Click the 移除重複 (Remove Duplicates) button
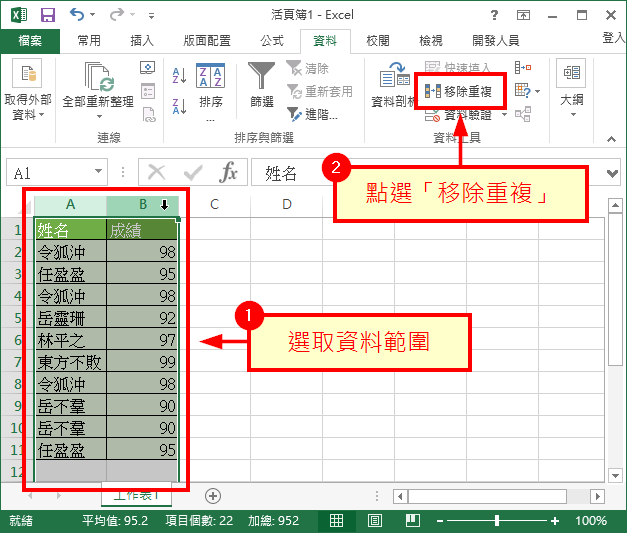This screenshot has height=533, width=627. tap(462, 92)
